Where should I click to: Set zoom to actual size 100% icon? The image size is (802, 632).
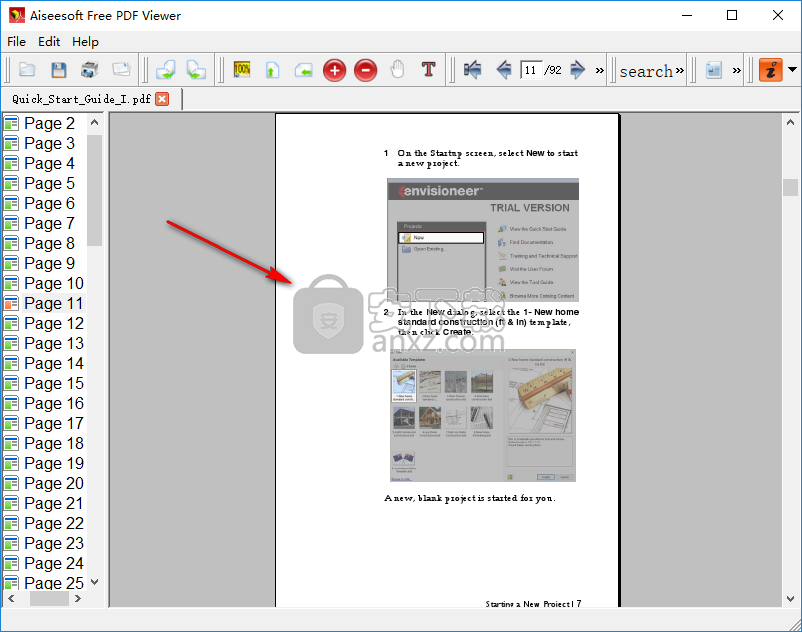point(242,70)
